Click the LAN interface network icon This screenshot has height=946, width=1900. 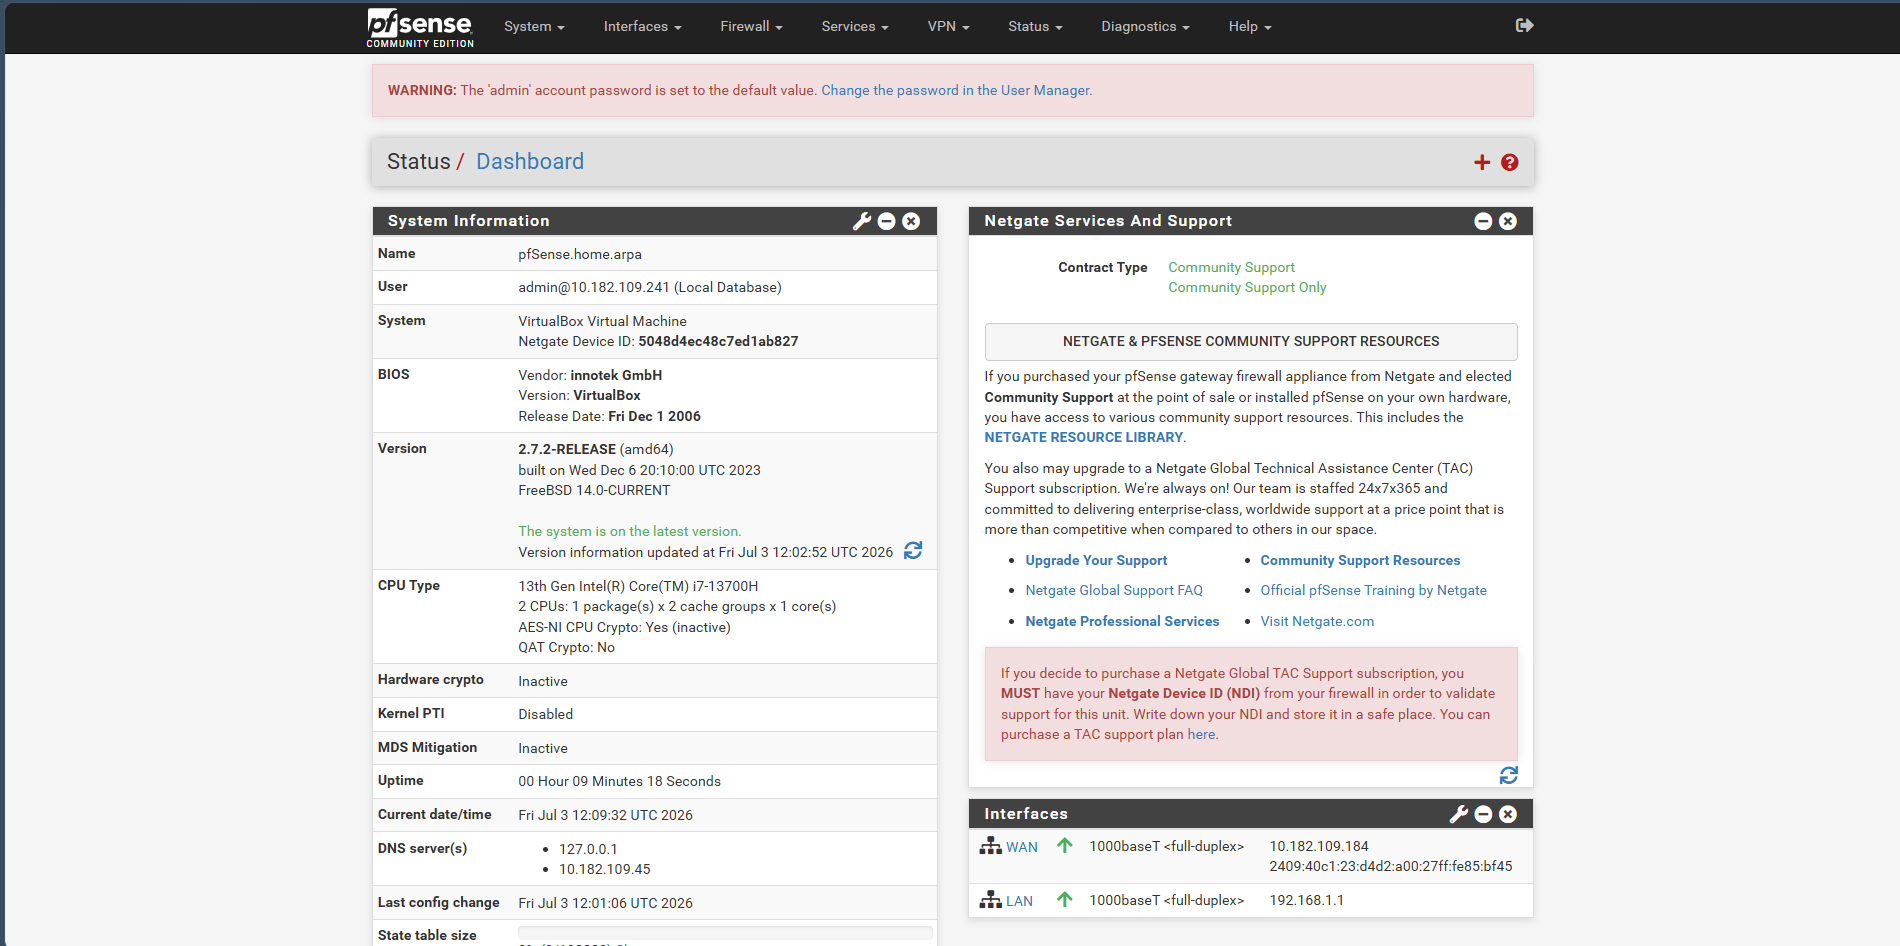coord(991,900)
